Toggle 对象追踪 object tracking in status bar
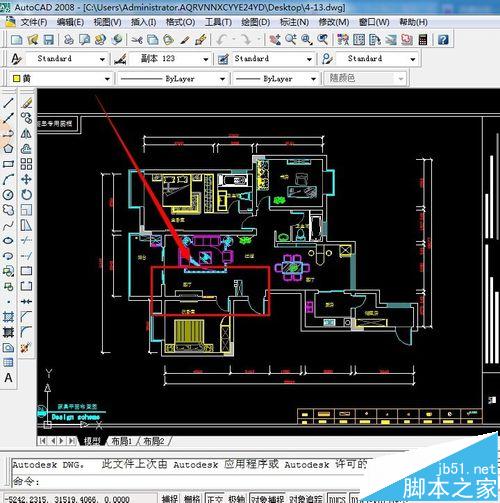This screenshot has height=503, width=500. pyautogui.click(x=306, y=499)
